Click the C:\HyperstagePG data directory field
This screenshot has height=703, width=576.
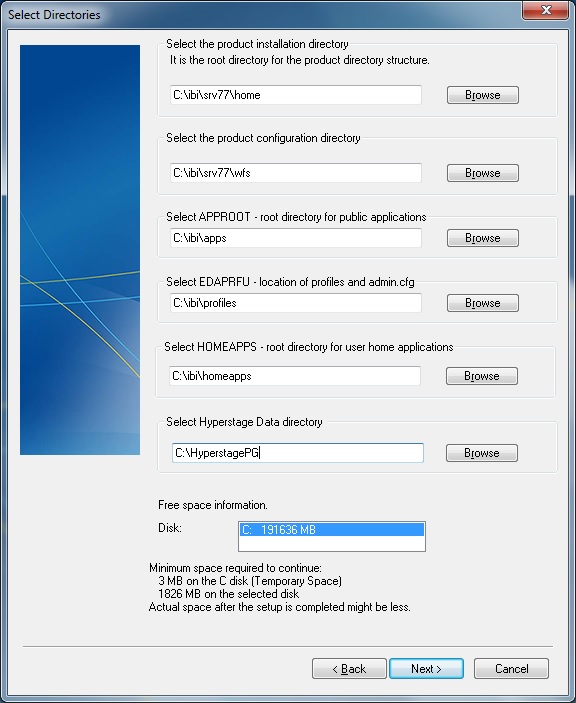tap(298, 453)
